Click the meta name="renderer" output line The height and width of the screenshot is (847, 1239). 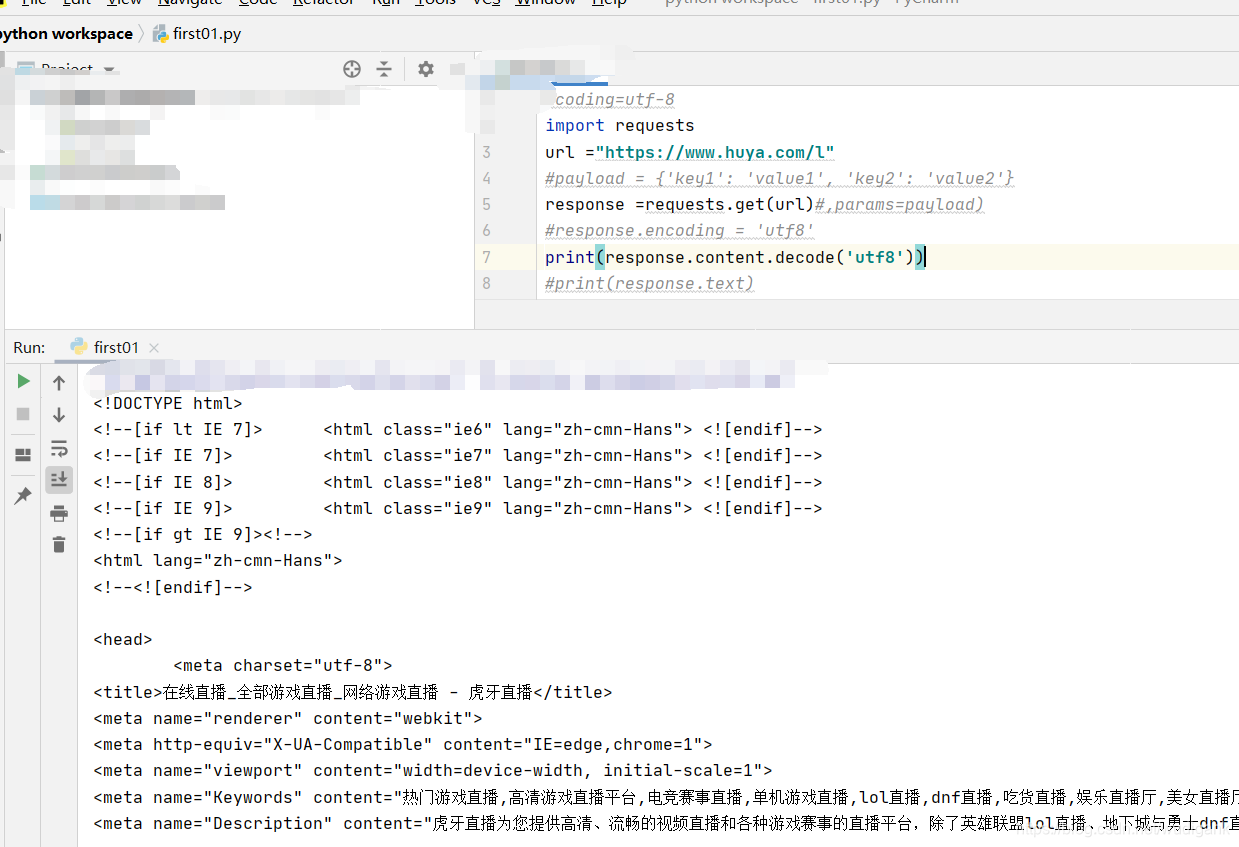(288, 718)
